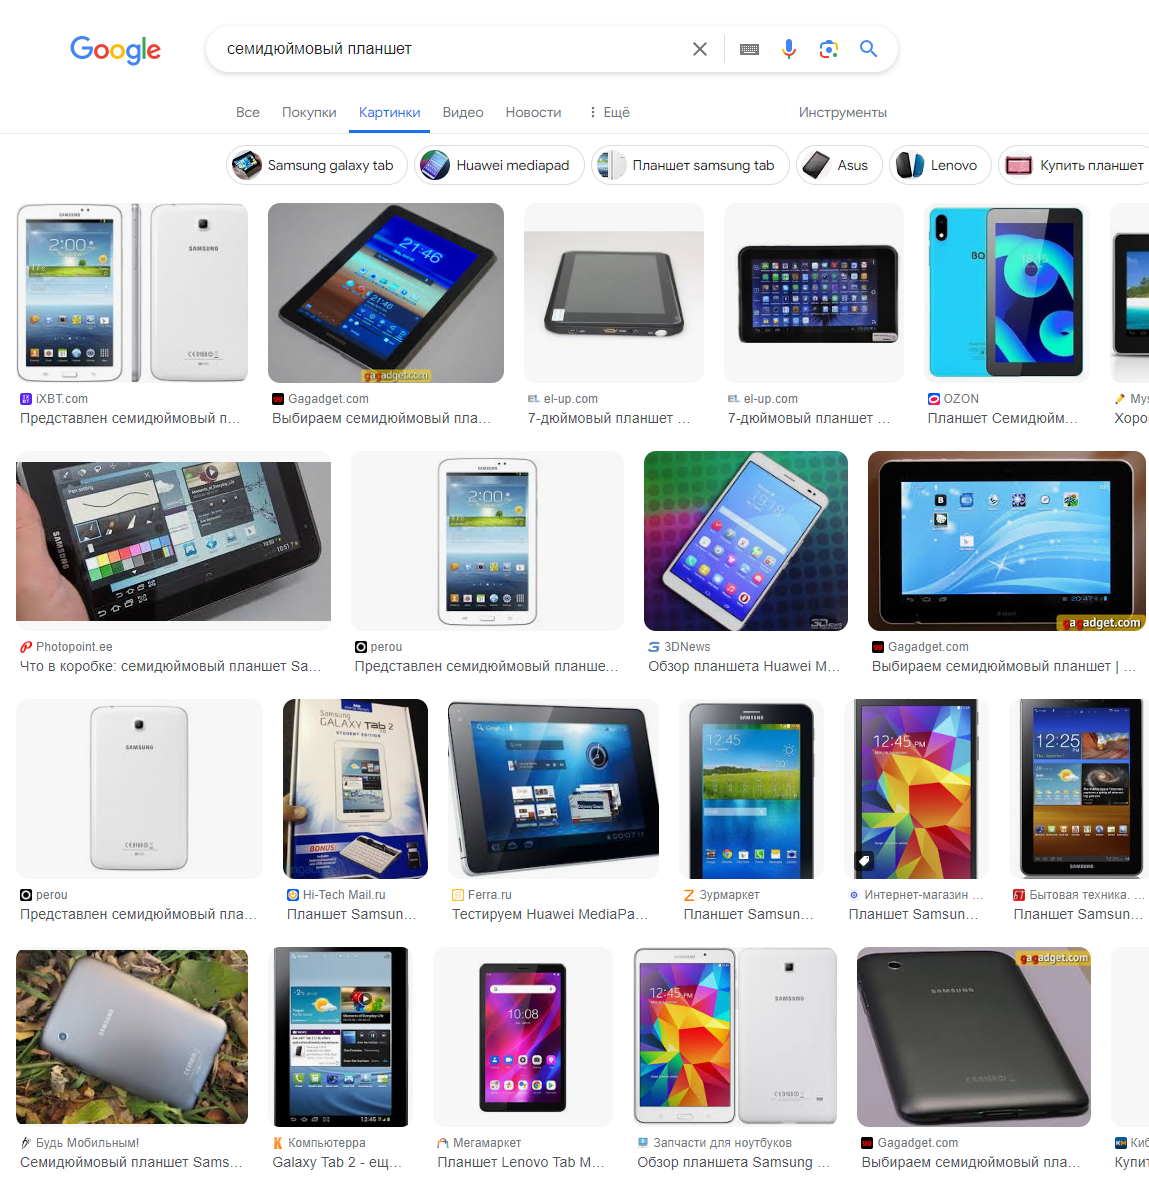Open the on-screen keyboard icon
The height and width of the screenshot is (1179, 1149).
749,49
